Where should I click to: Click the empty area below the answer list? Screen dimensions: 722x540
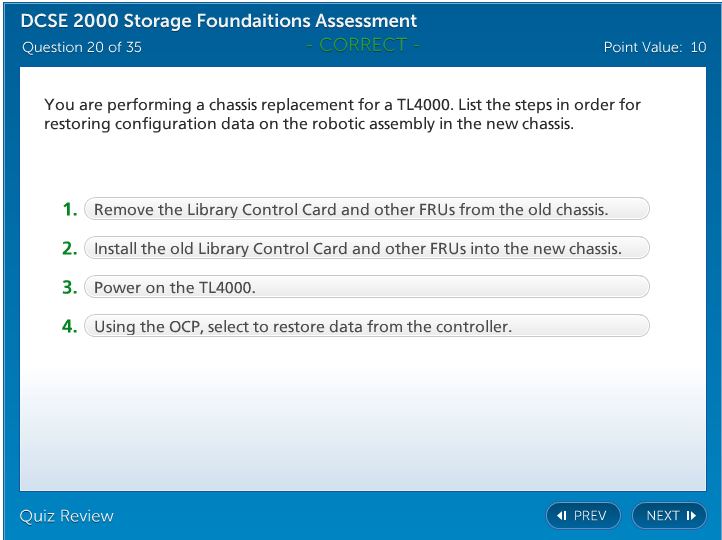[x=360, y=420]
